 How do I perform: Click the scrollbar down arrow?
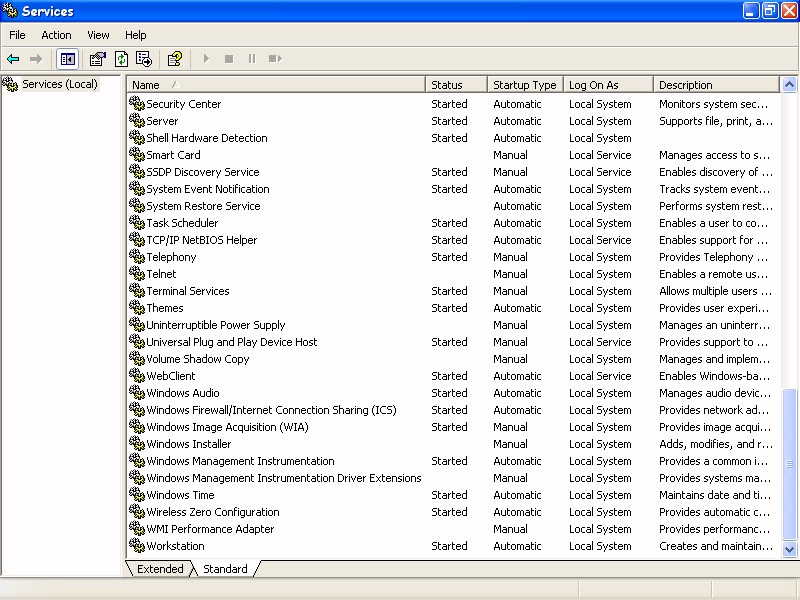tap(789, 549)
